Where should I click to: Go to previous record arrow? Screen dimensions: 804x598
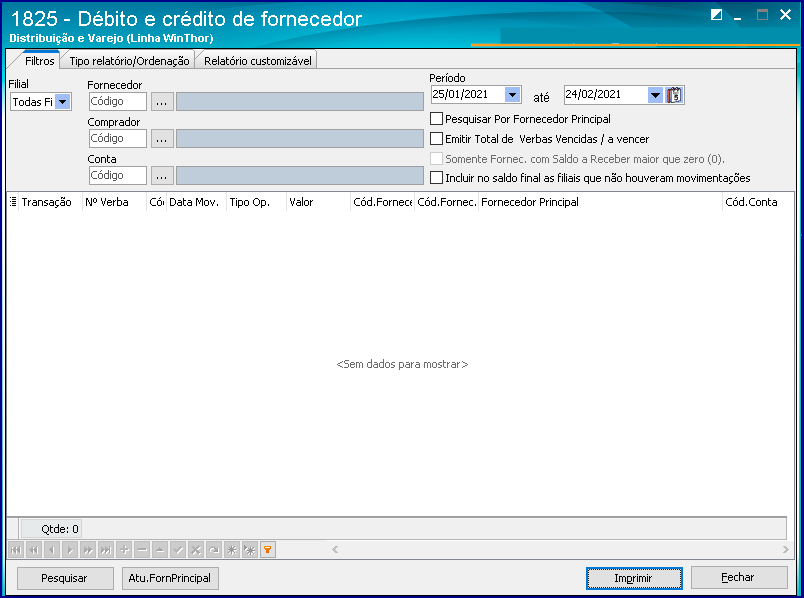coord(52,550)
